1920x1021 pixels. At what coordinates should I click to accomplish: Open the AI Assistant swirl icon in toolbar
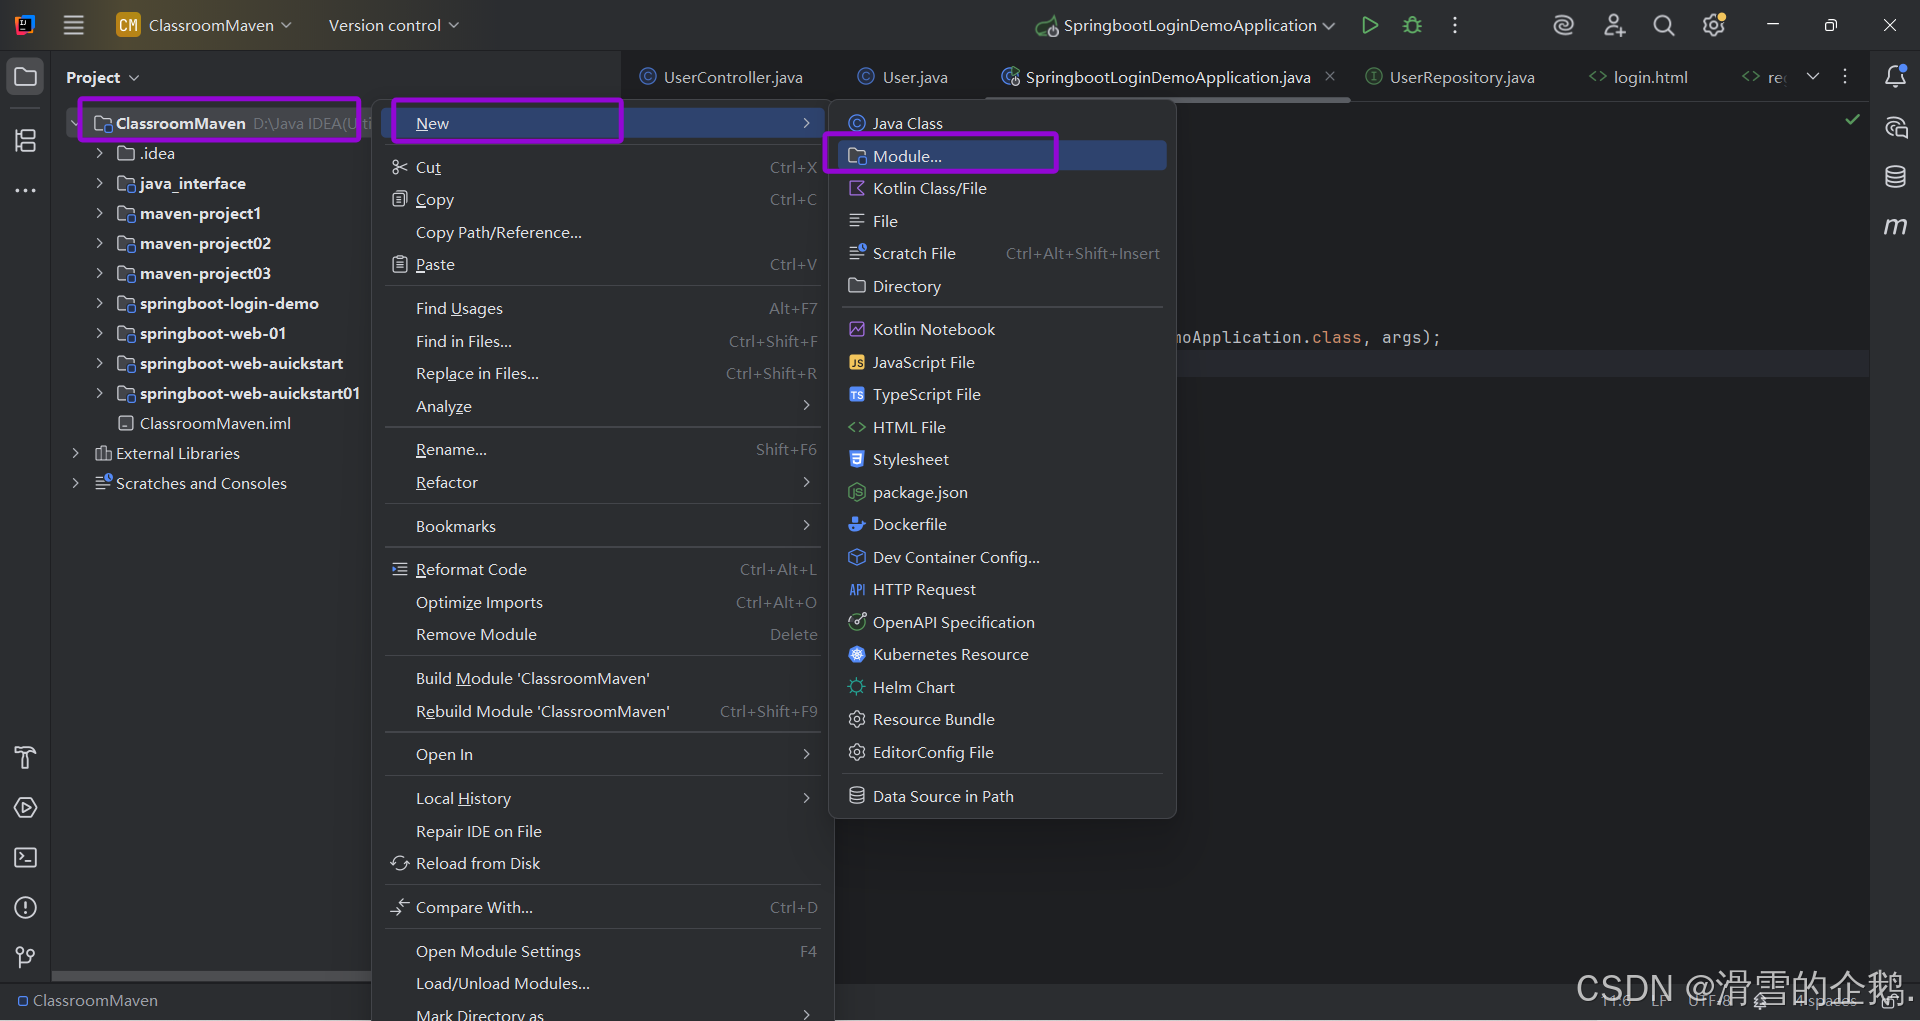coord(1564,25)
